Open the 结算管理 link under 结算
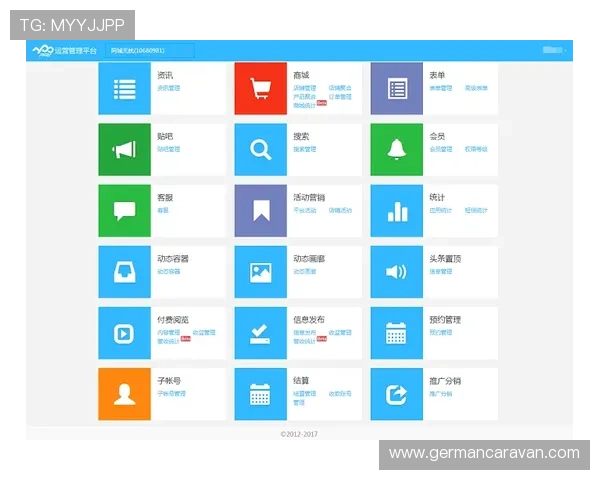Viewport: 600px width, 480px height. (305, 394)
